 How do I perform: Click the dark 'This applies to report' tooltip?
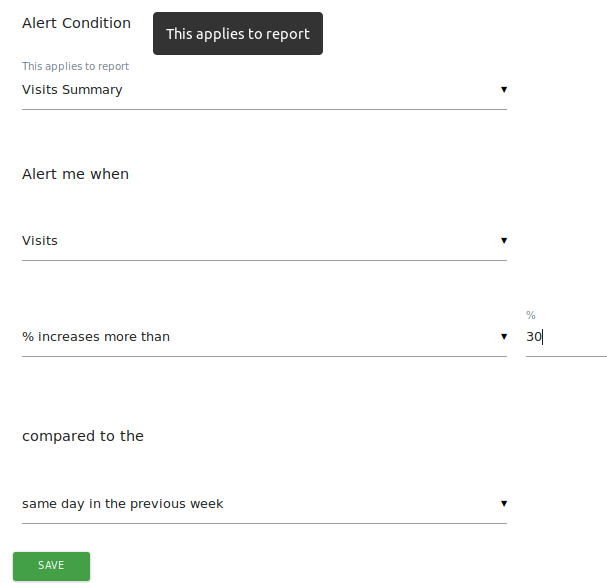238,34
